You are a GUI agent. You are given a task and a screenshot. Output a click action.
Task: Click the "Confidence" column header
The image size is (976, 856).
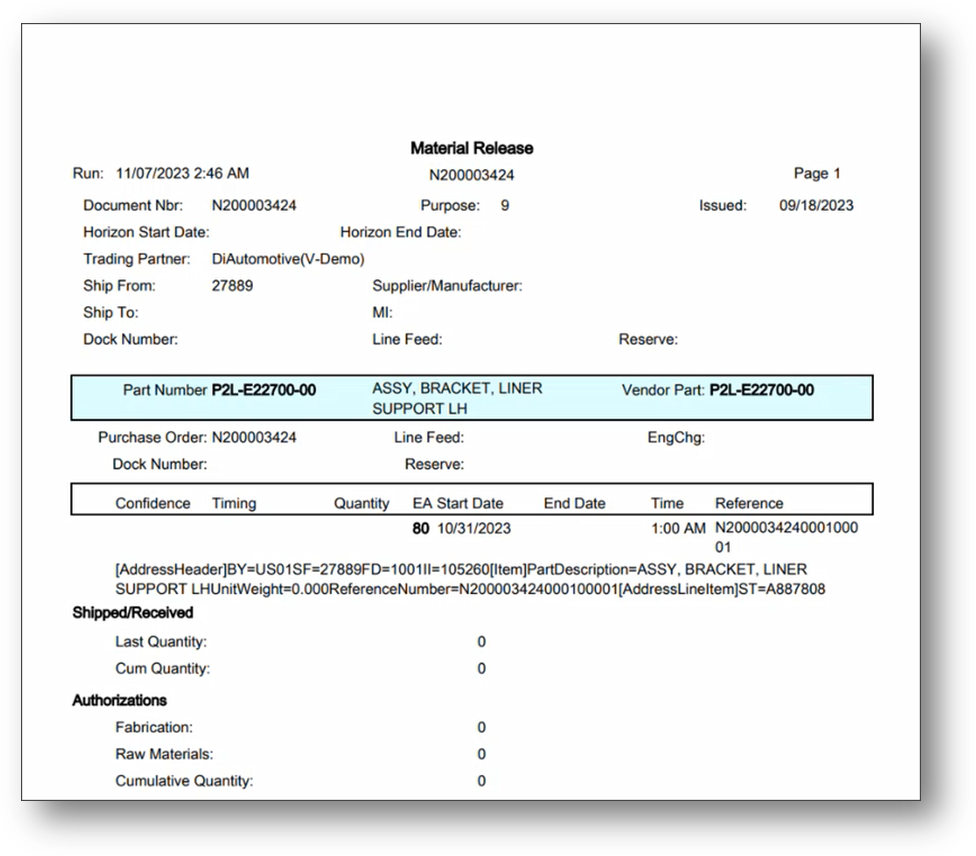[152, 503]
